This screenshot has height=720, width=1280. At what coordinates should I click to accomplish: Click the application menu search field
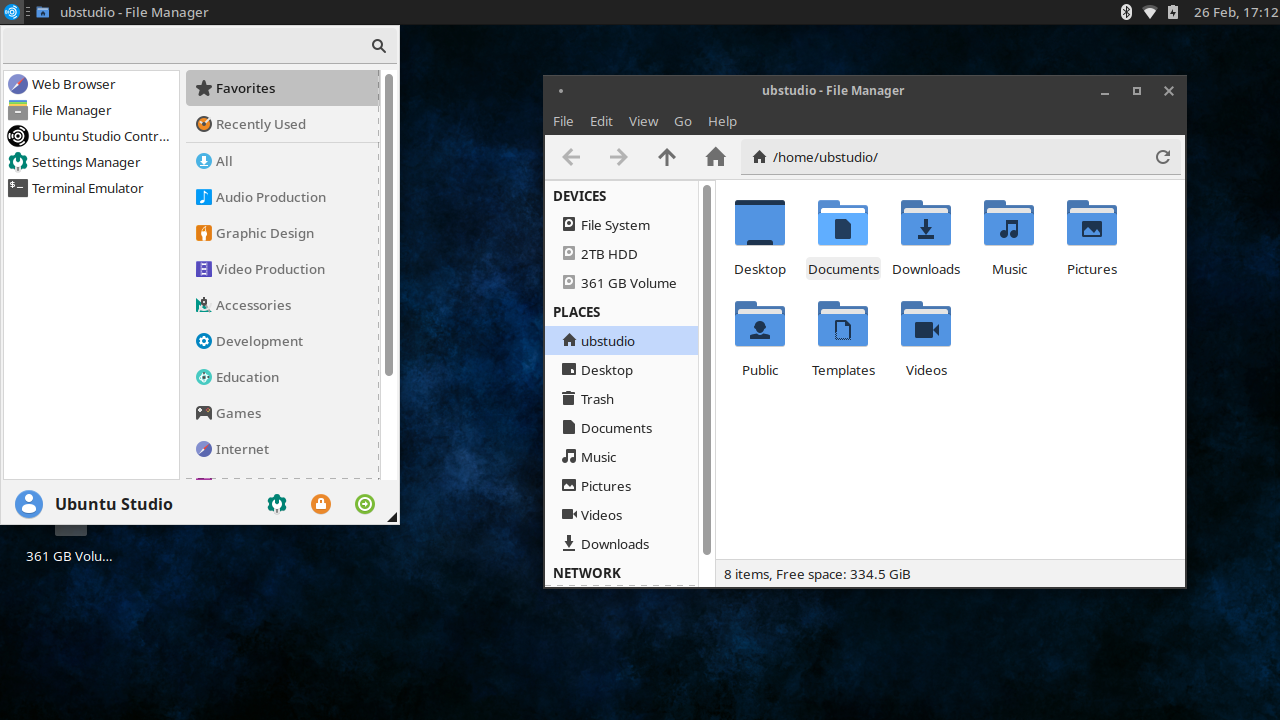click(188, 46)
